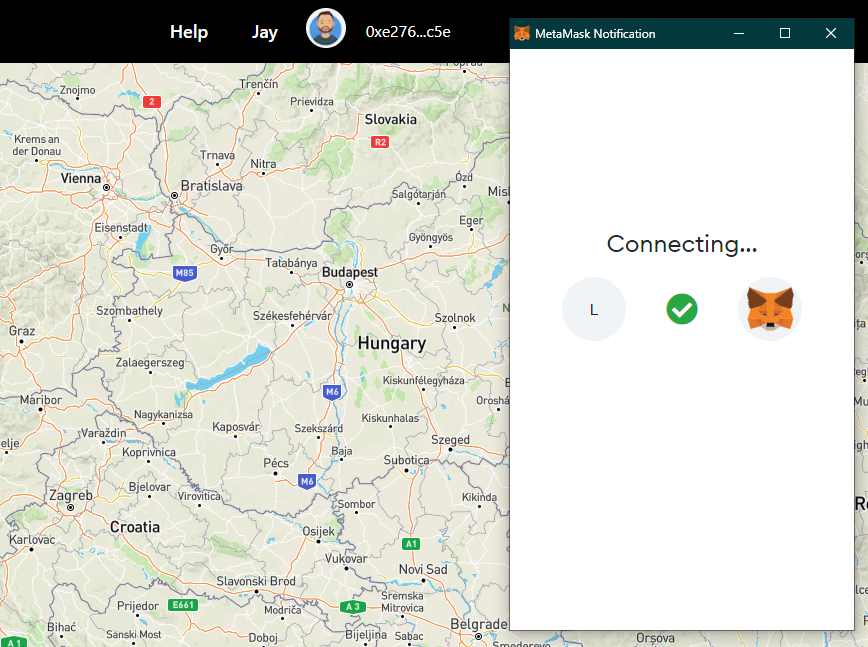Click Maribor label on map
This screenshot has height=647, width=868.
pyautogui.click(x=41, y=400)
